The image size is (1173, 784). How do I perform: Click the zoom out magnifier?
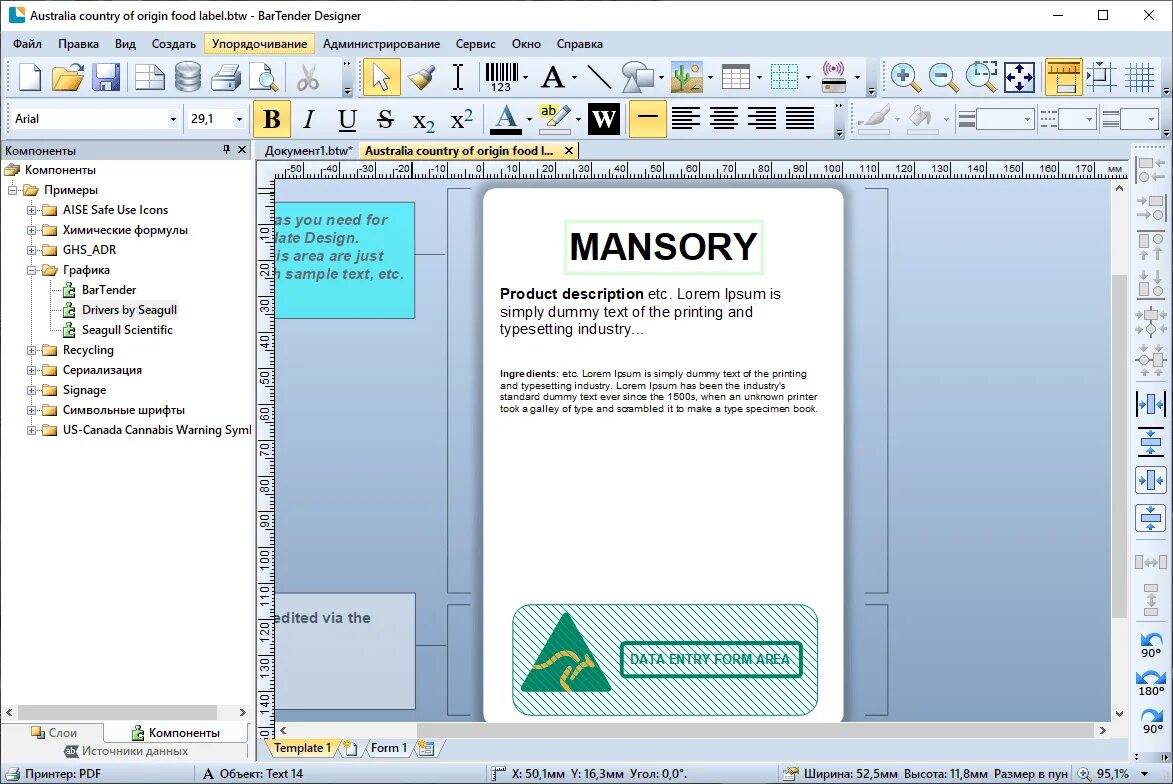point(943,77)
